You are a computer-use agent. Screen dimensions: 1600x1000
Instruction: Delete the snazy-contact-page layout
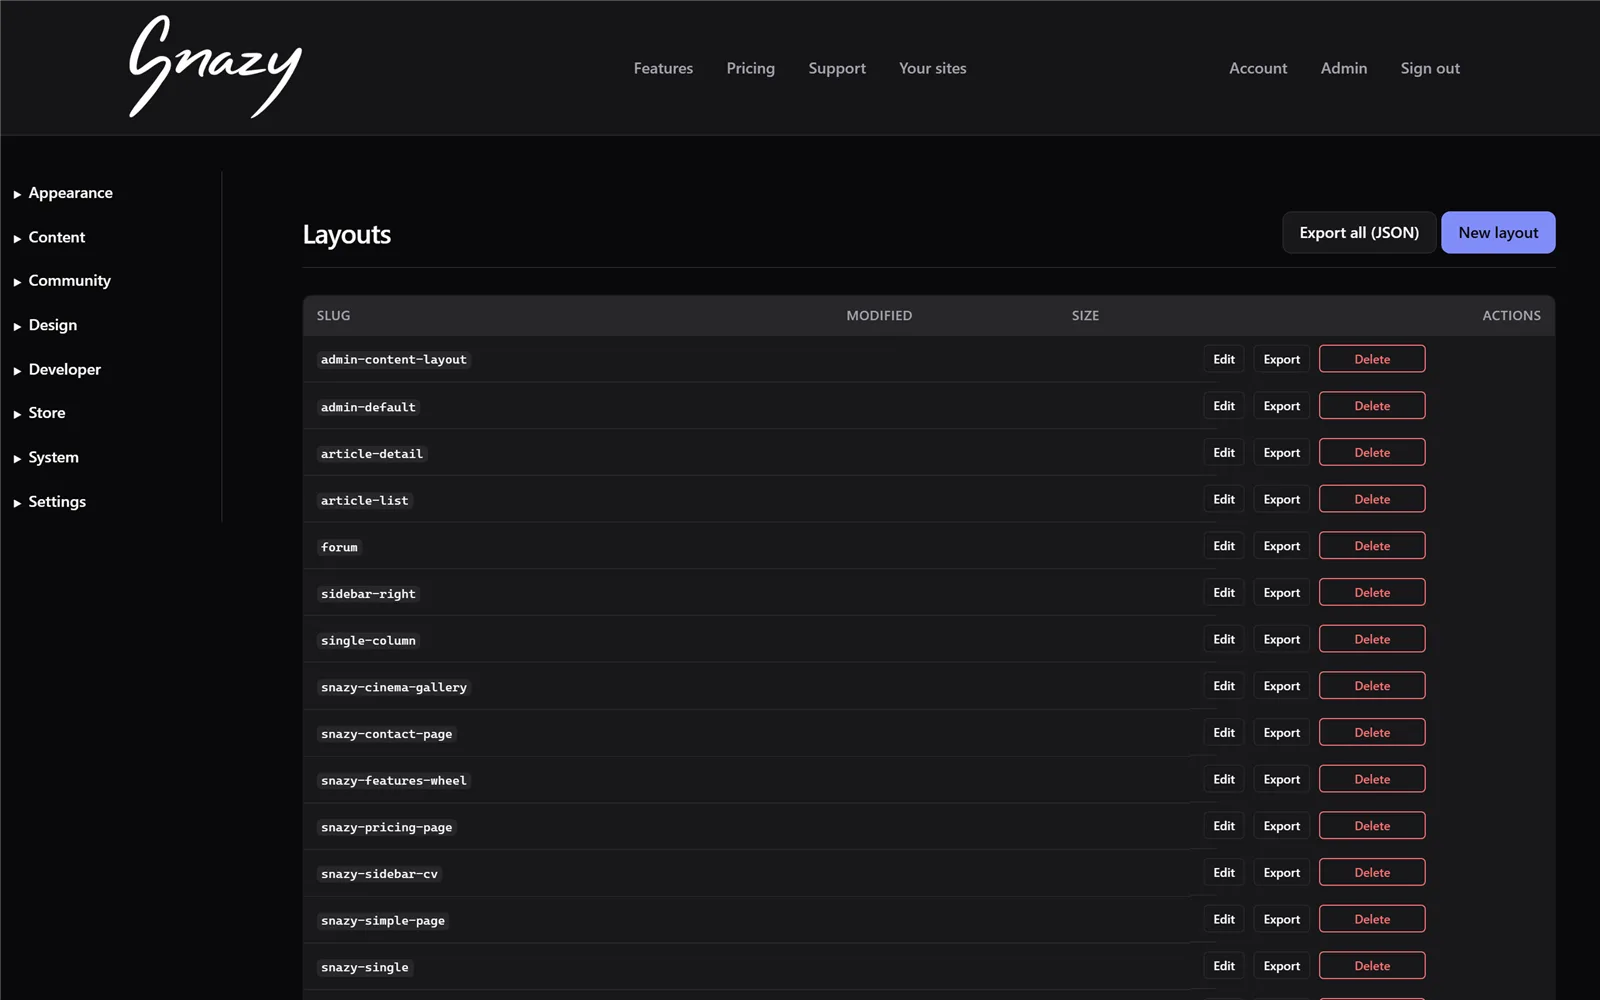1372,732
